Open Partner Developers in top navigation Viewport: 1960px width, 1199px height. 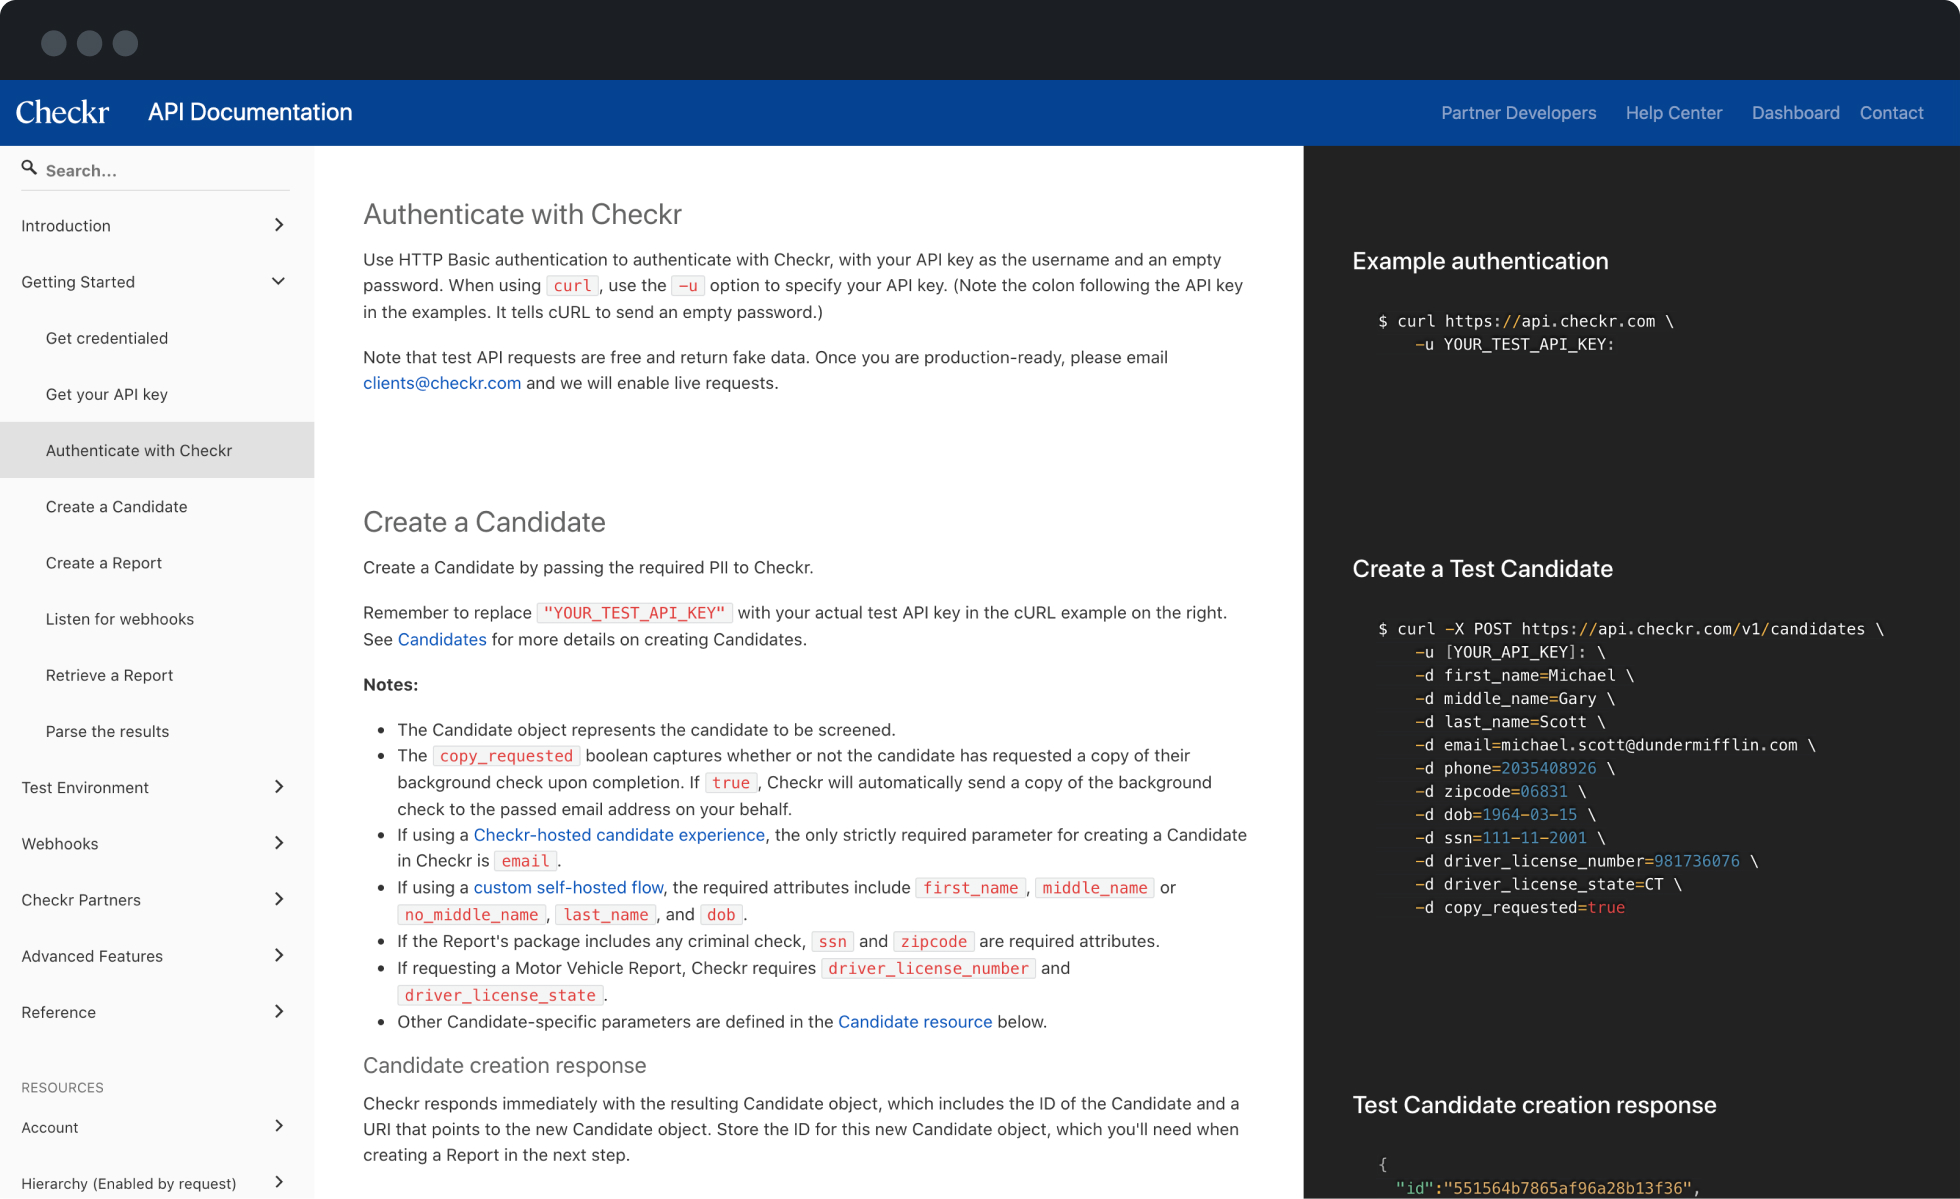(1519, 113)
